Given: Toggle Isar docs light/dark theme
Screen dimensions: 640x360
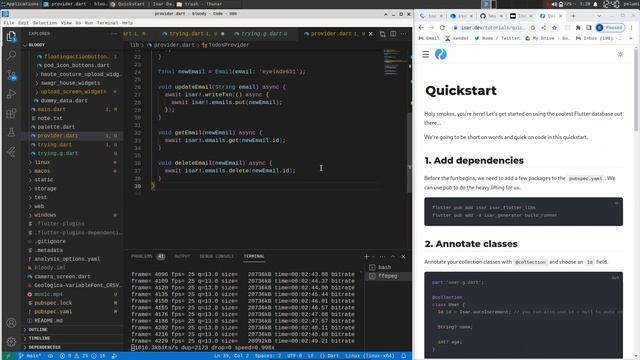Looking at the screenshot, I should coord(620,54).
